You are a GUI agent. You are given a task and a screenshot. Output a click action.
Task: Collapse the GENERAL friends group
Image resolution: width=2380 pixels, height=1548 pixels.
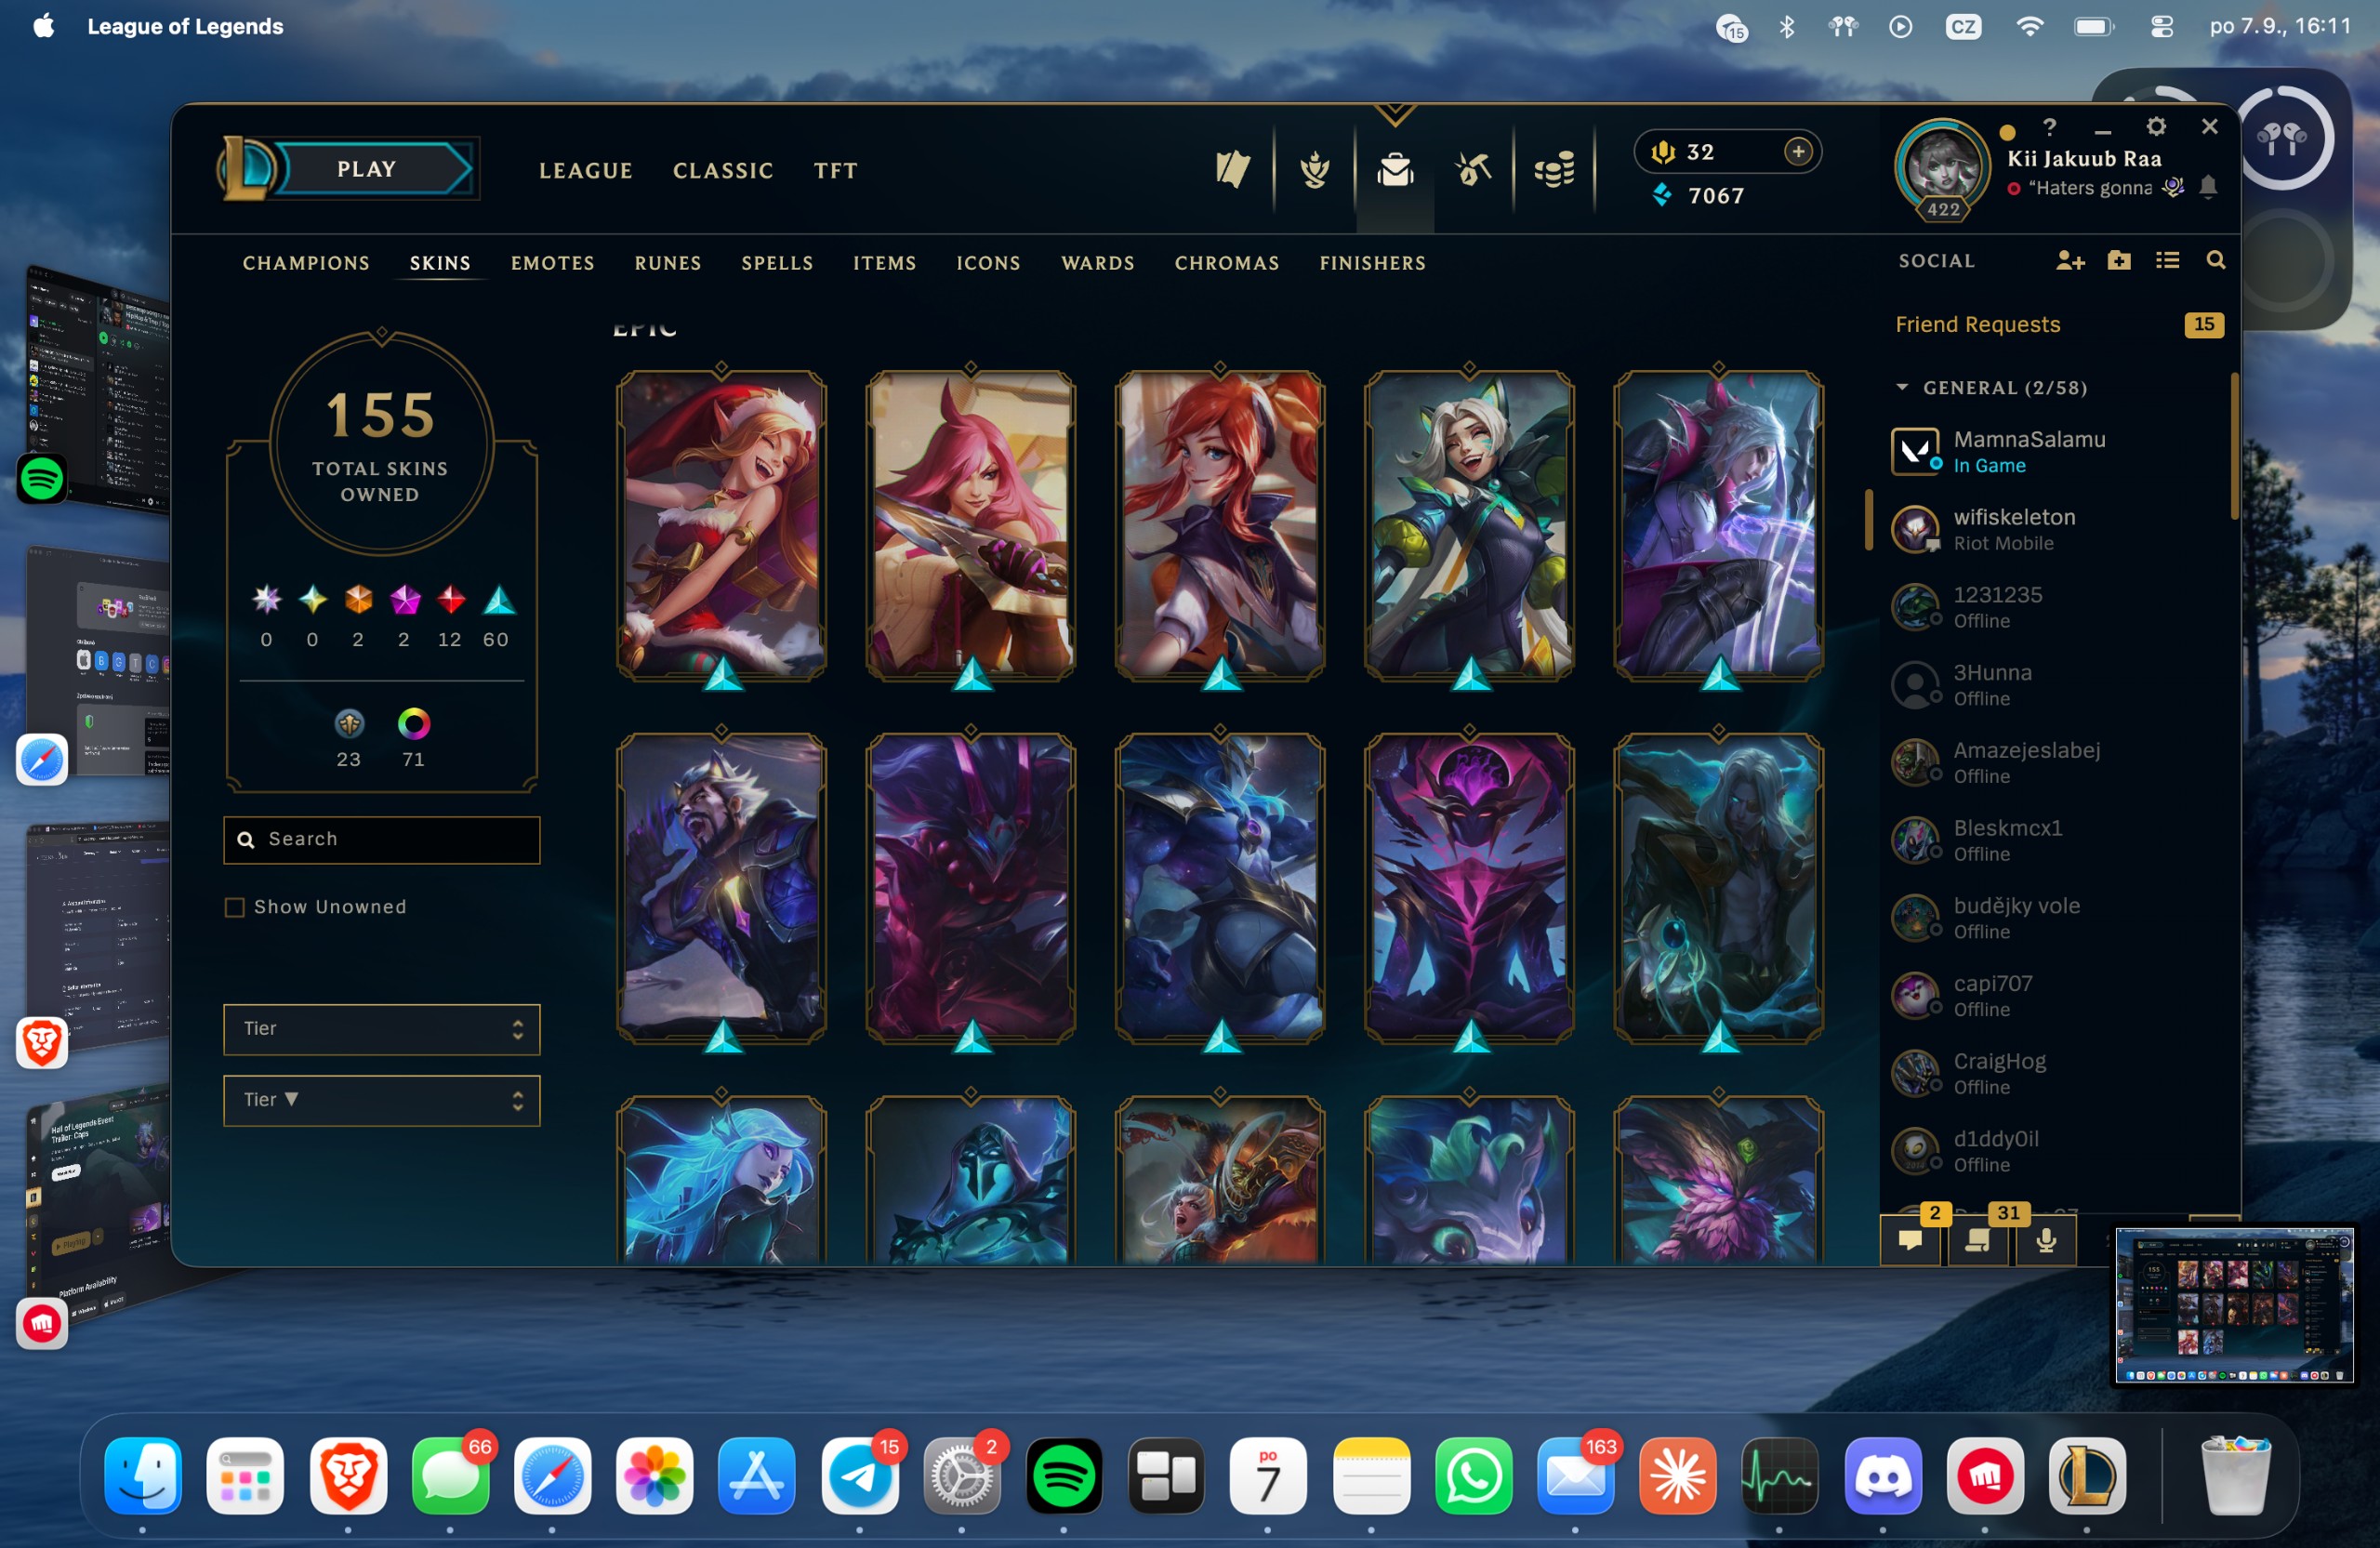point(1902,387)
